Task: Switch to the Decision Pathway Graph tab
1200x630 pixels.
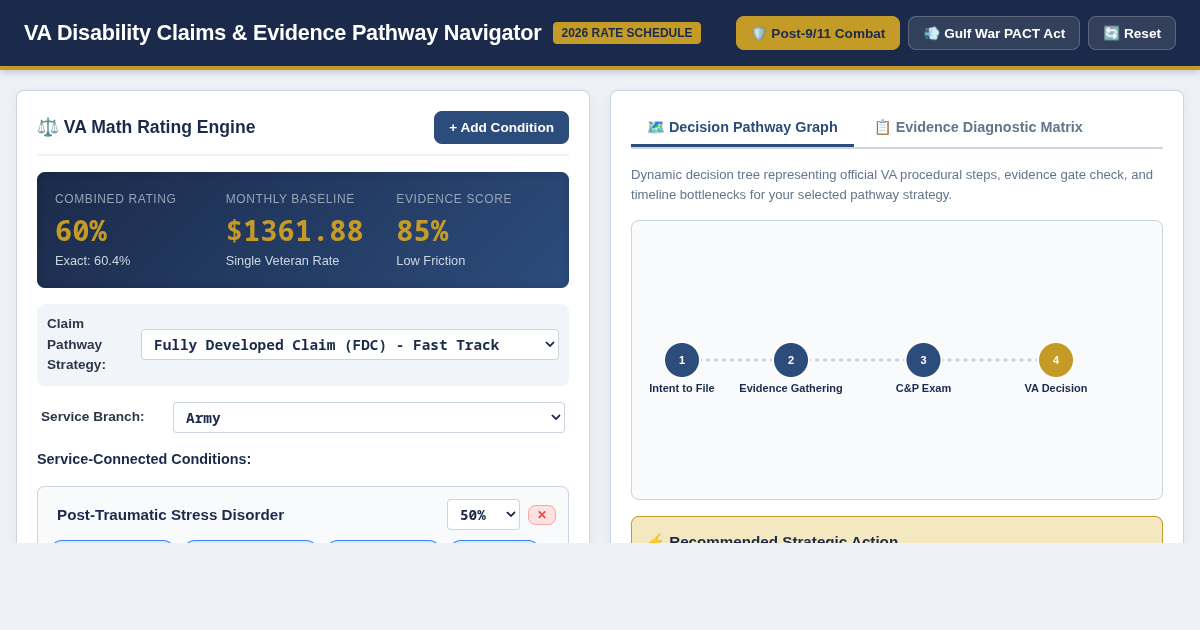Action: [x=742, y=127]
